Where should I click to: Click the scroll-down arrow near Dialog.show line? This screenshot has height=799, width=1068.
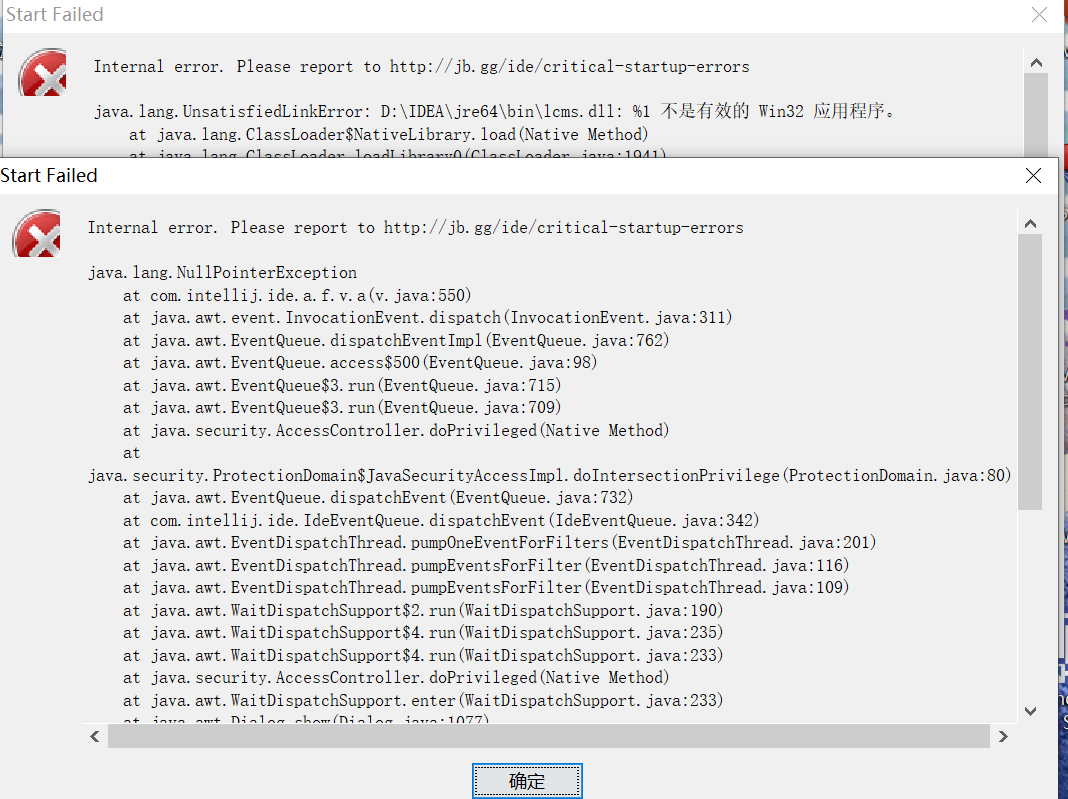coord(1030,711)
